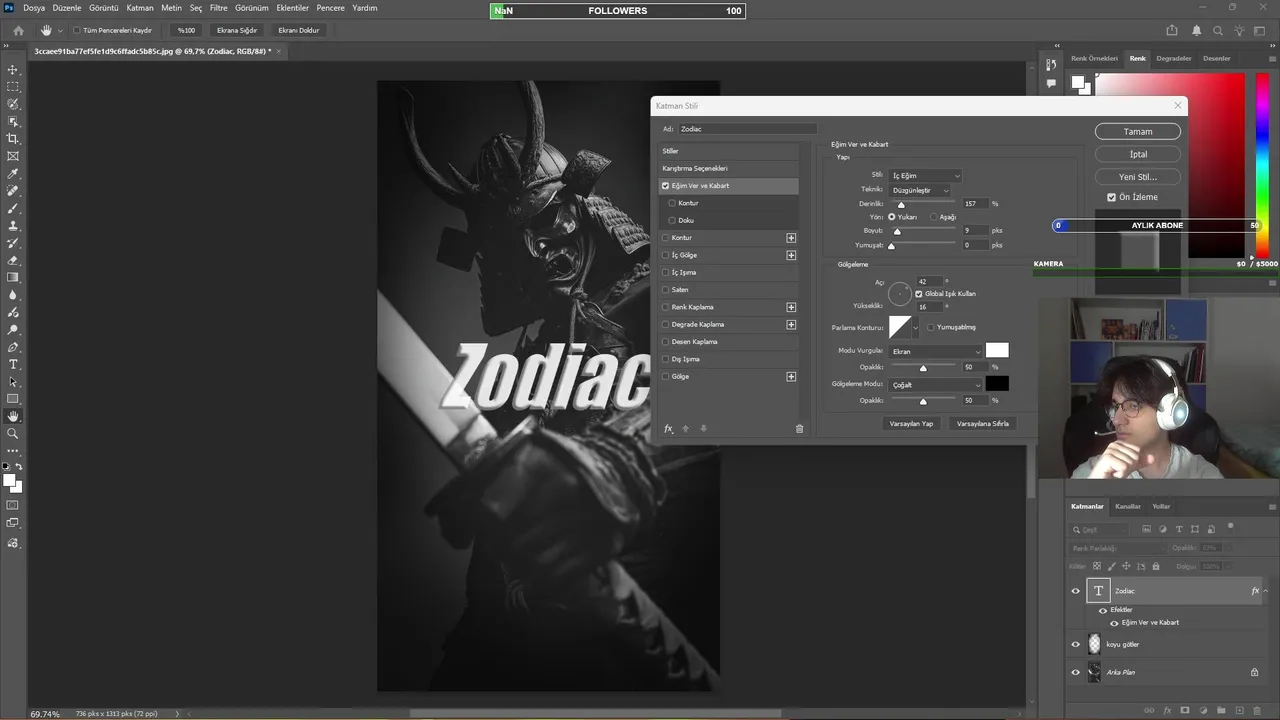Select the Pen tool
1280x720 pixels.
13,347
